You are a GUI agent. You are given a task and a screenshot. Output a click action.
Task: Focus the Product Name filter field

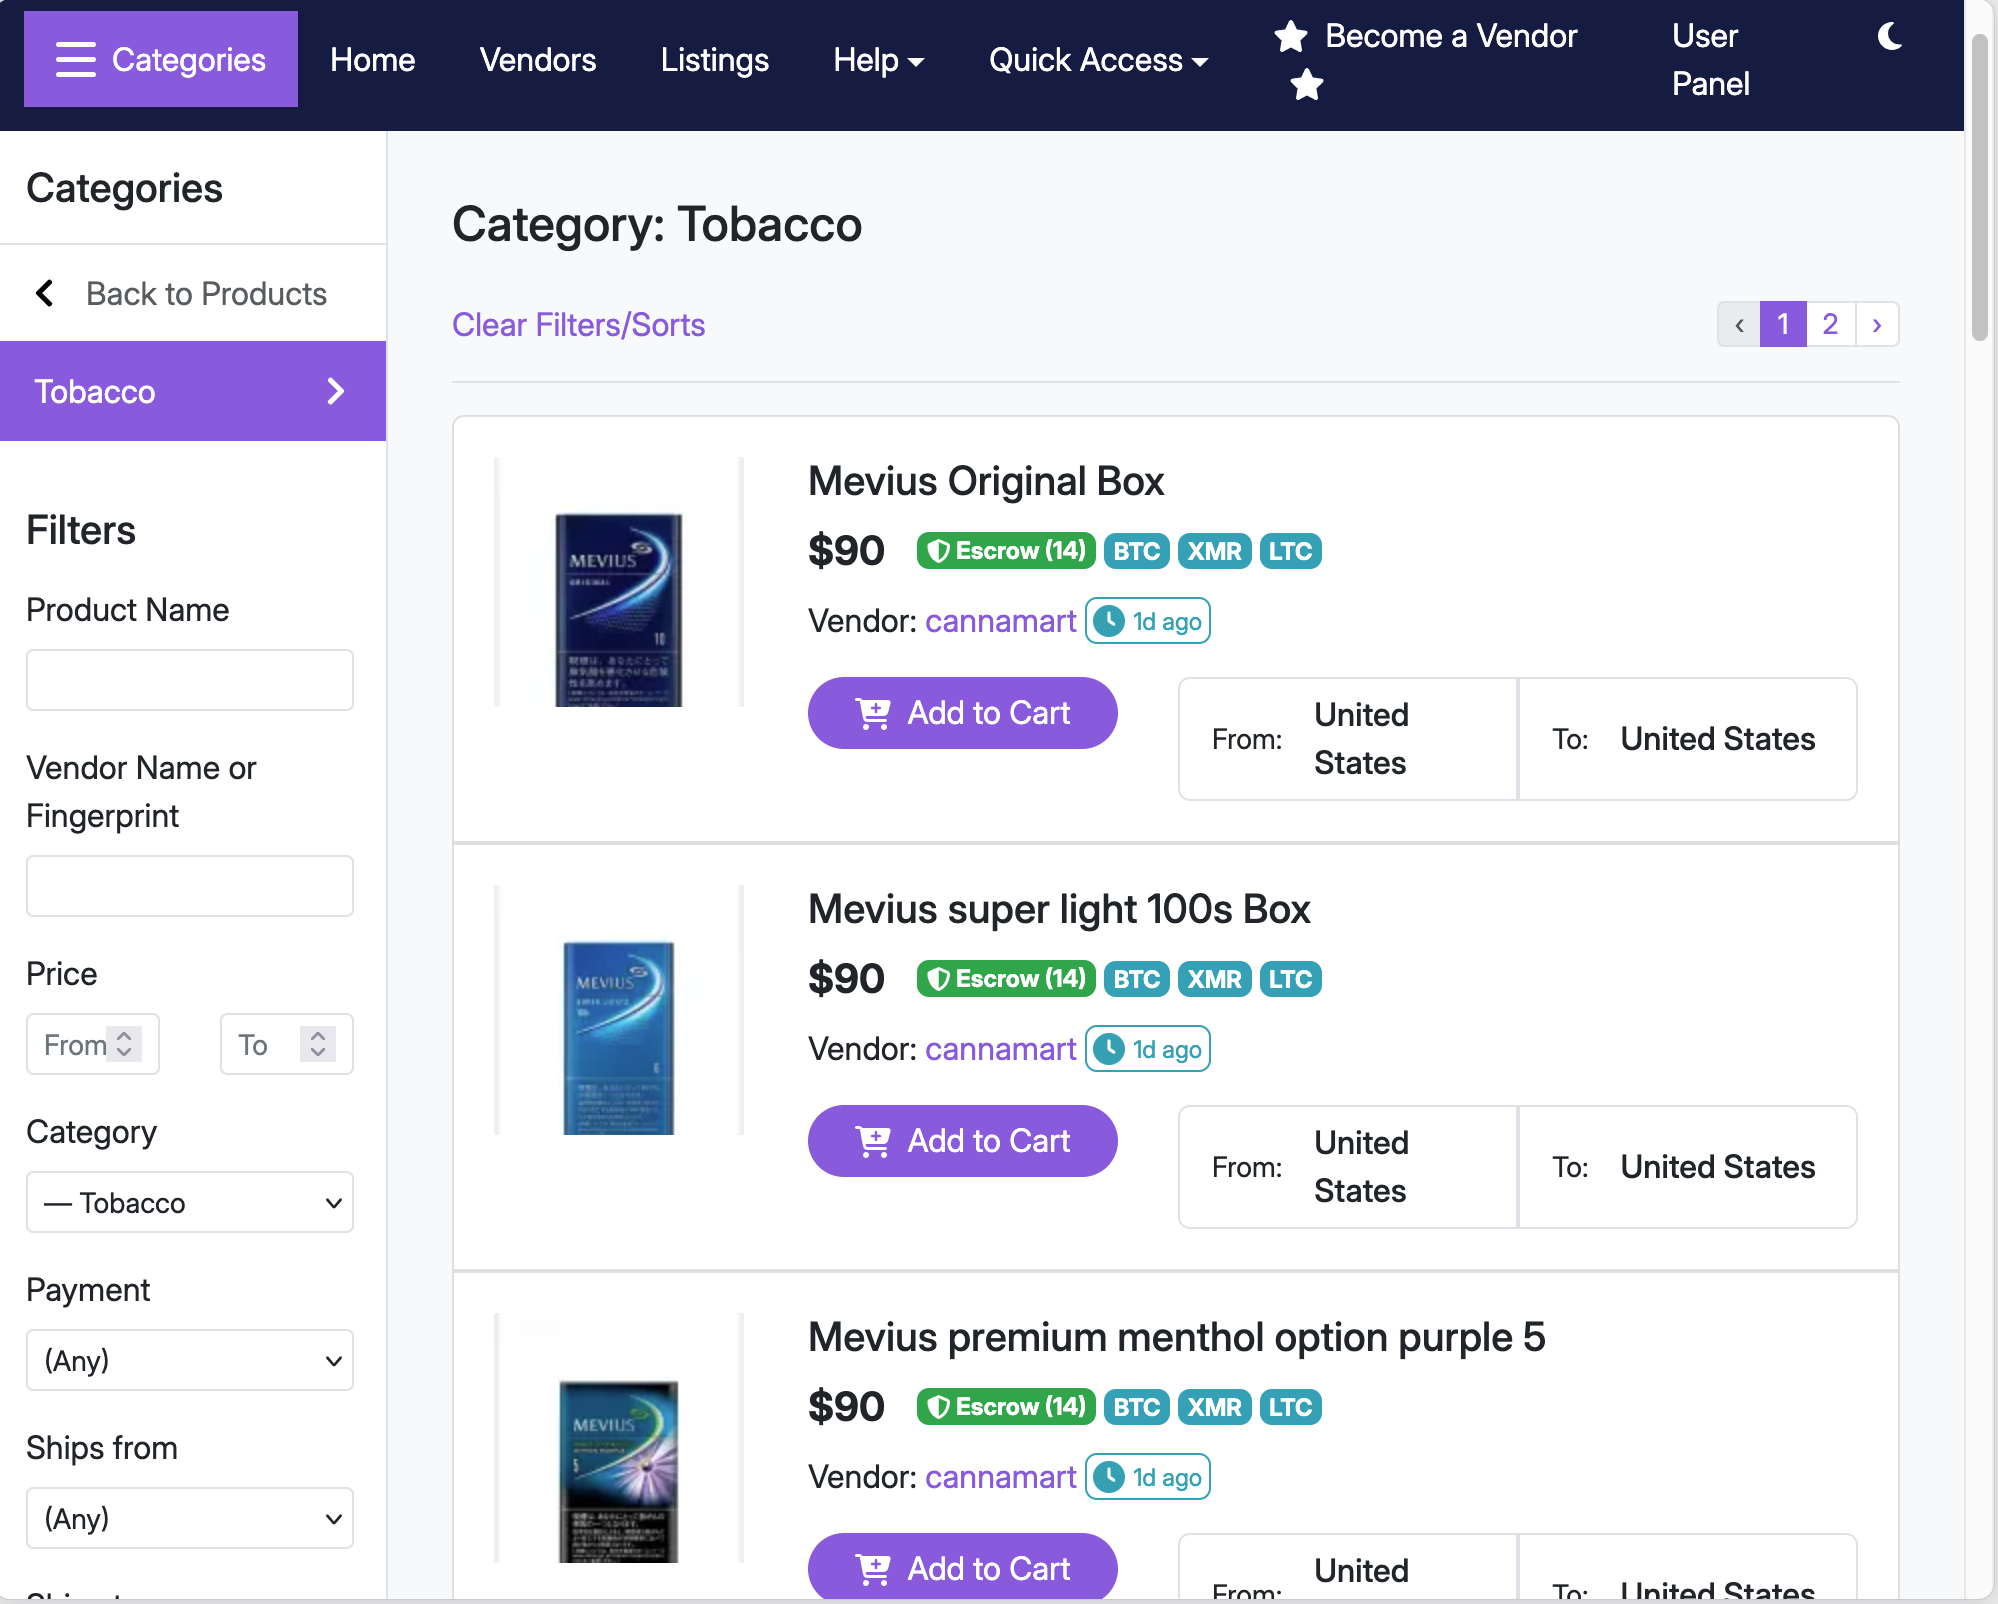pyautogui.click(x=190, y=680)
